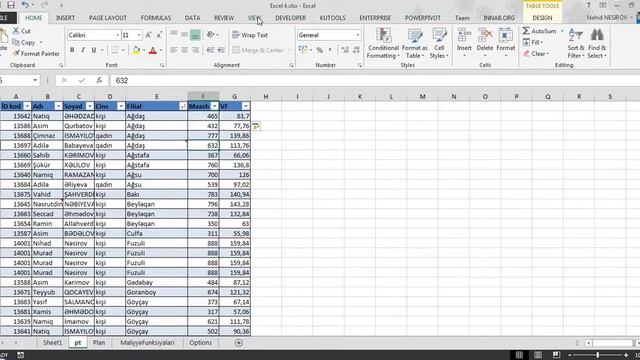This screenshot has height=360, width=640.
Task: Decrease the cell indent
Action: (x=210, y=50)
